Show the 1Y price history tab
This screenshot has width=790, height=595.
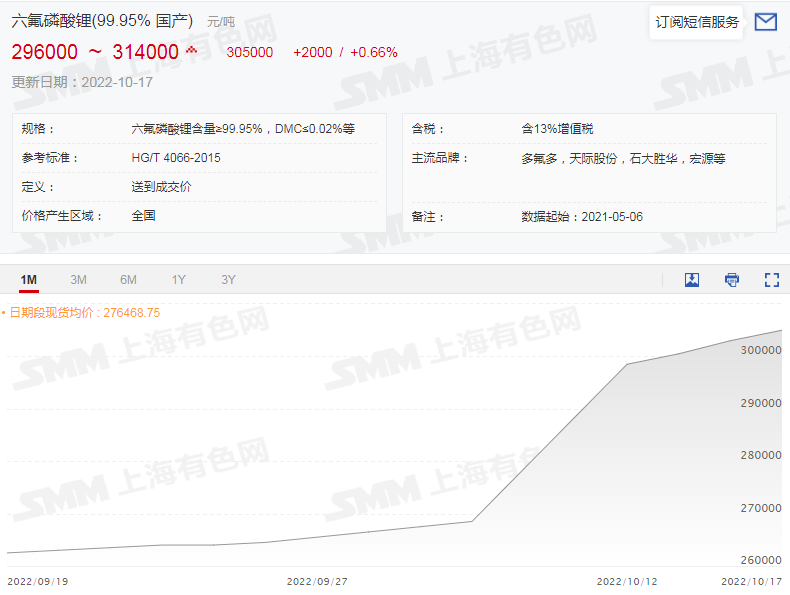[x=178, y=280]
